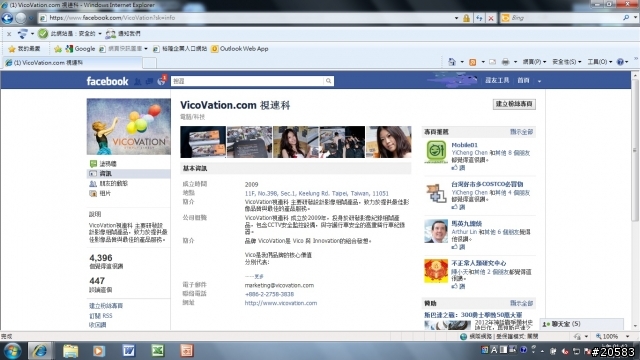Click the Read Mail envelope icon
Viewport: 640px width, 360px height.
point(493,62)
